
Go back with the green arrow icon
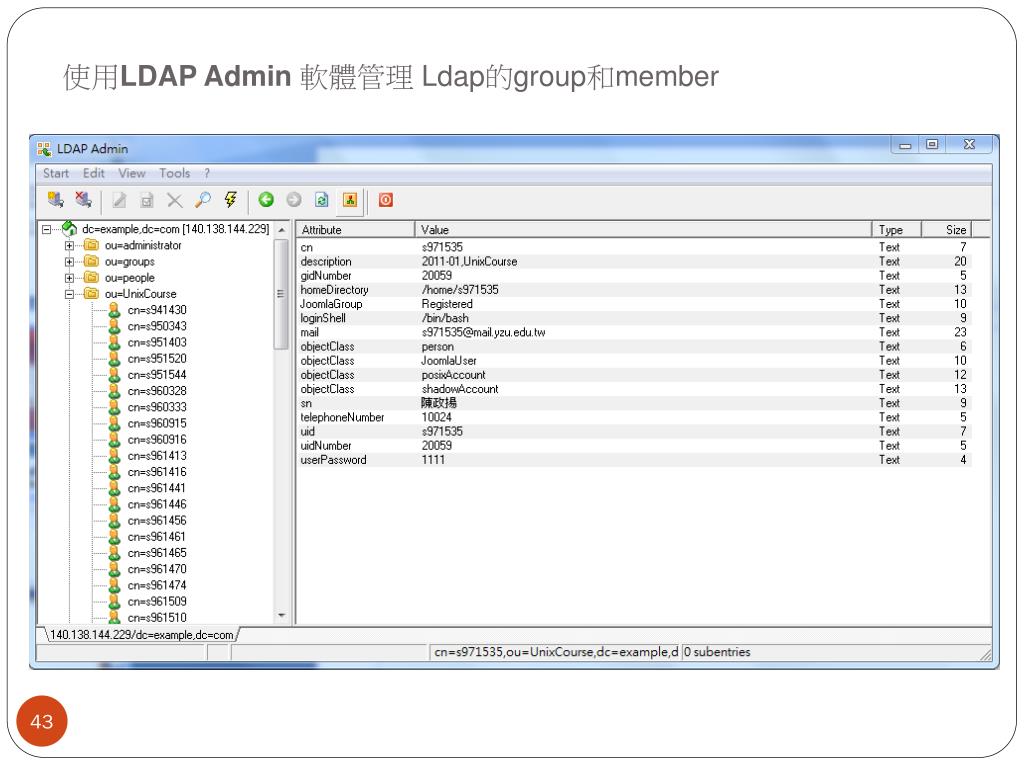266,200
